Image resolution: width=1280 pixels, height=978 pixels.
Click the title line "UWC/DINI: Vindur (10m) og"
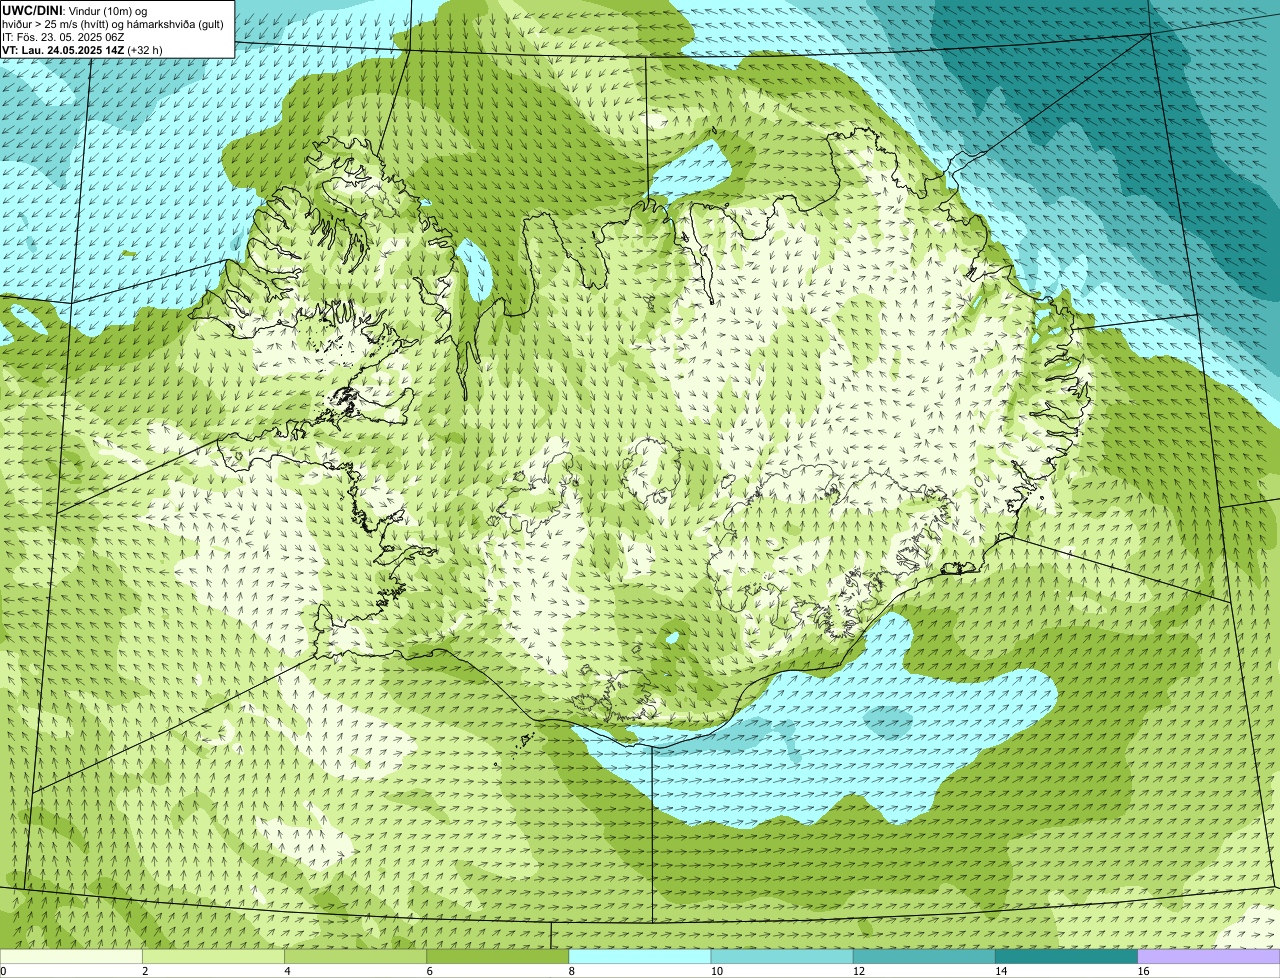[x=75, y=10]
